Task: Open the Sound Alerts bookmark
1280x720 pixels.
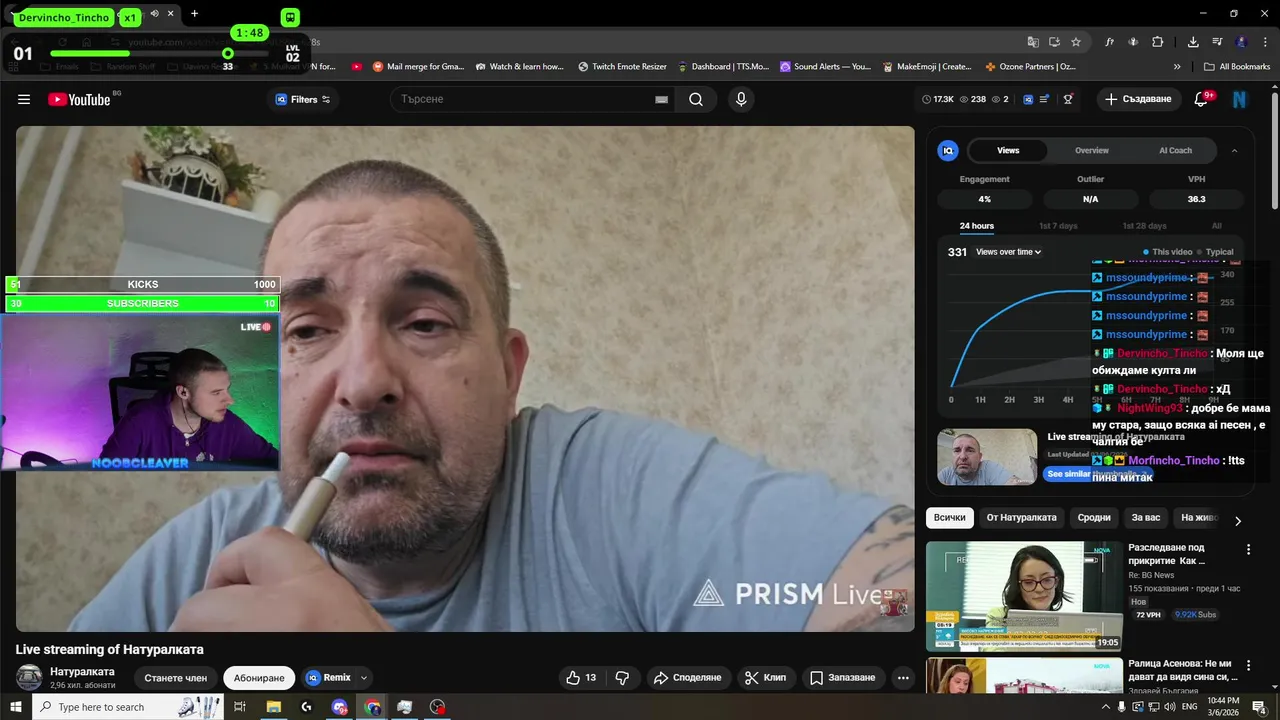Action: (x=827, y=67)
